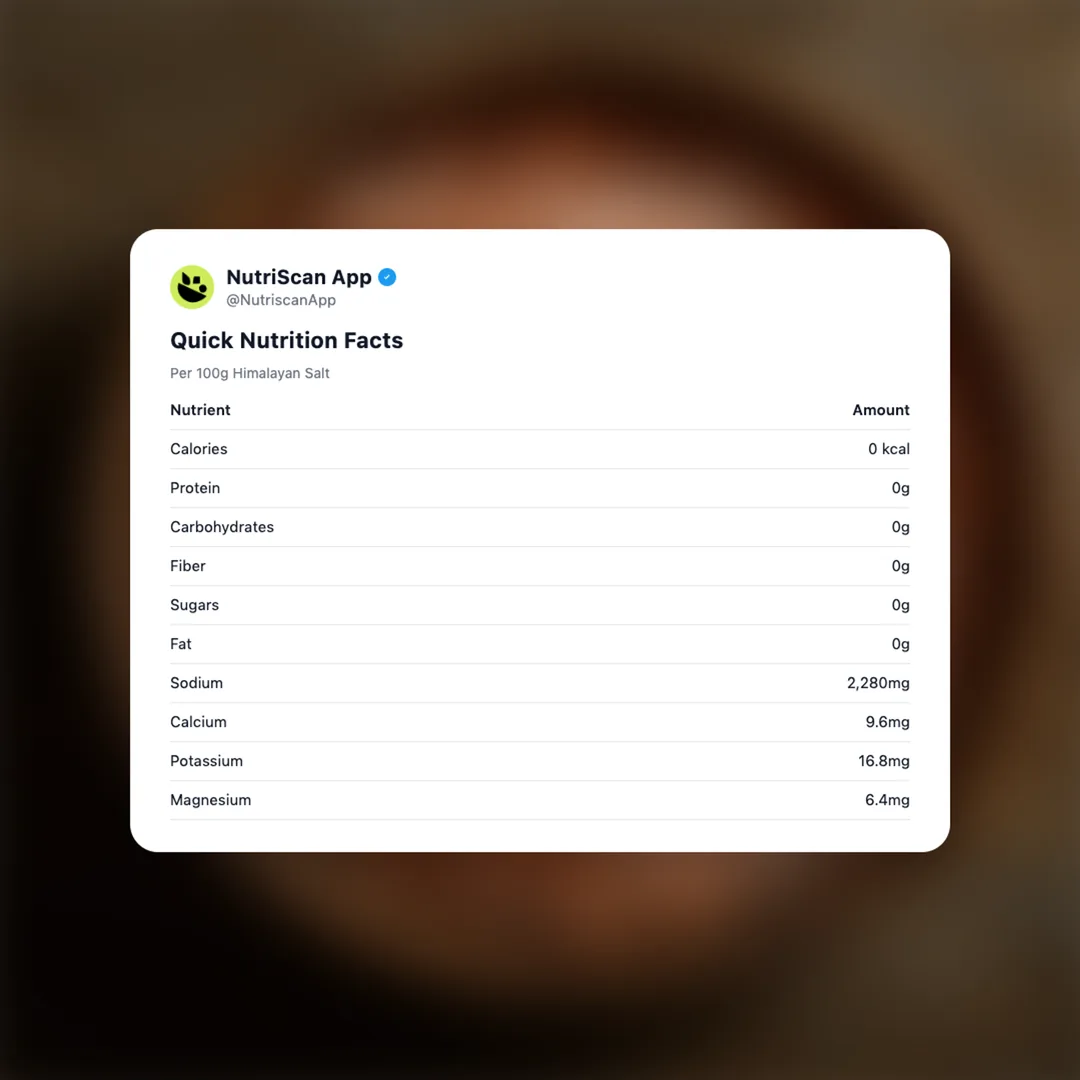The width and height of the screenshot is (1080, 1080).
Task: Click the blue verified badge
Action: 387,277
